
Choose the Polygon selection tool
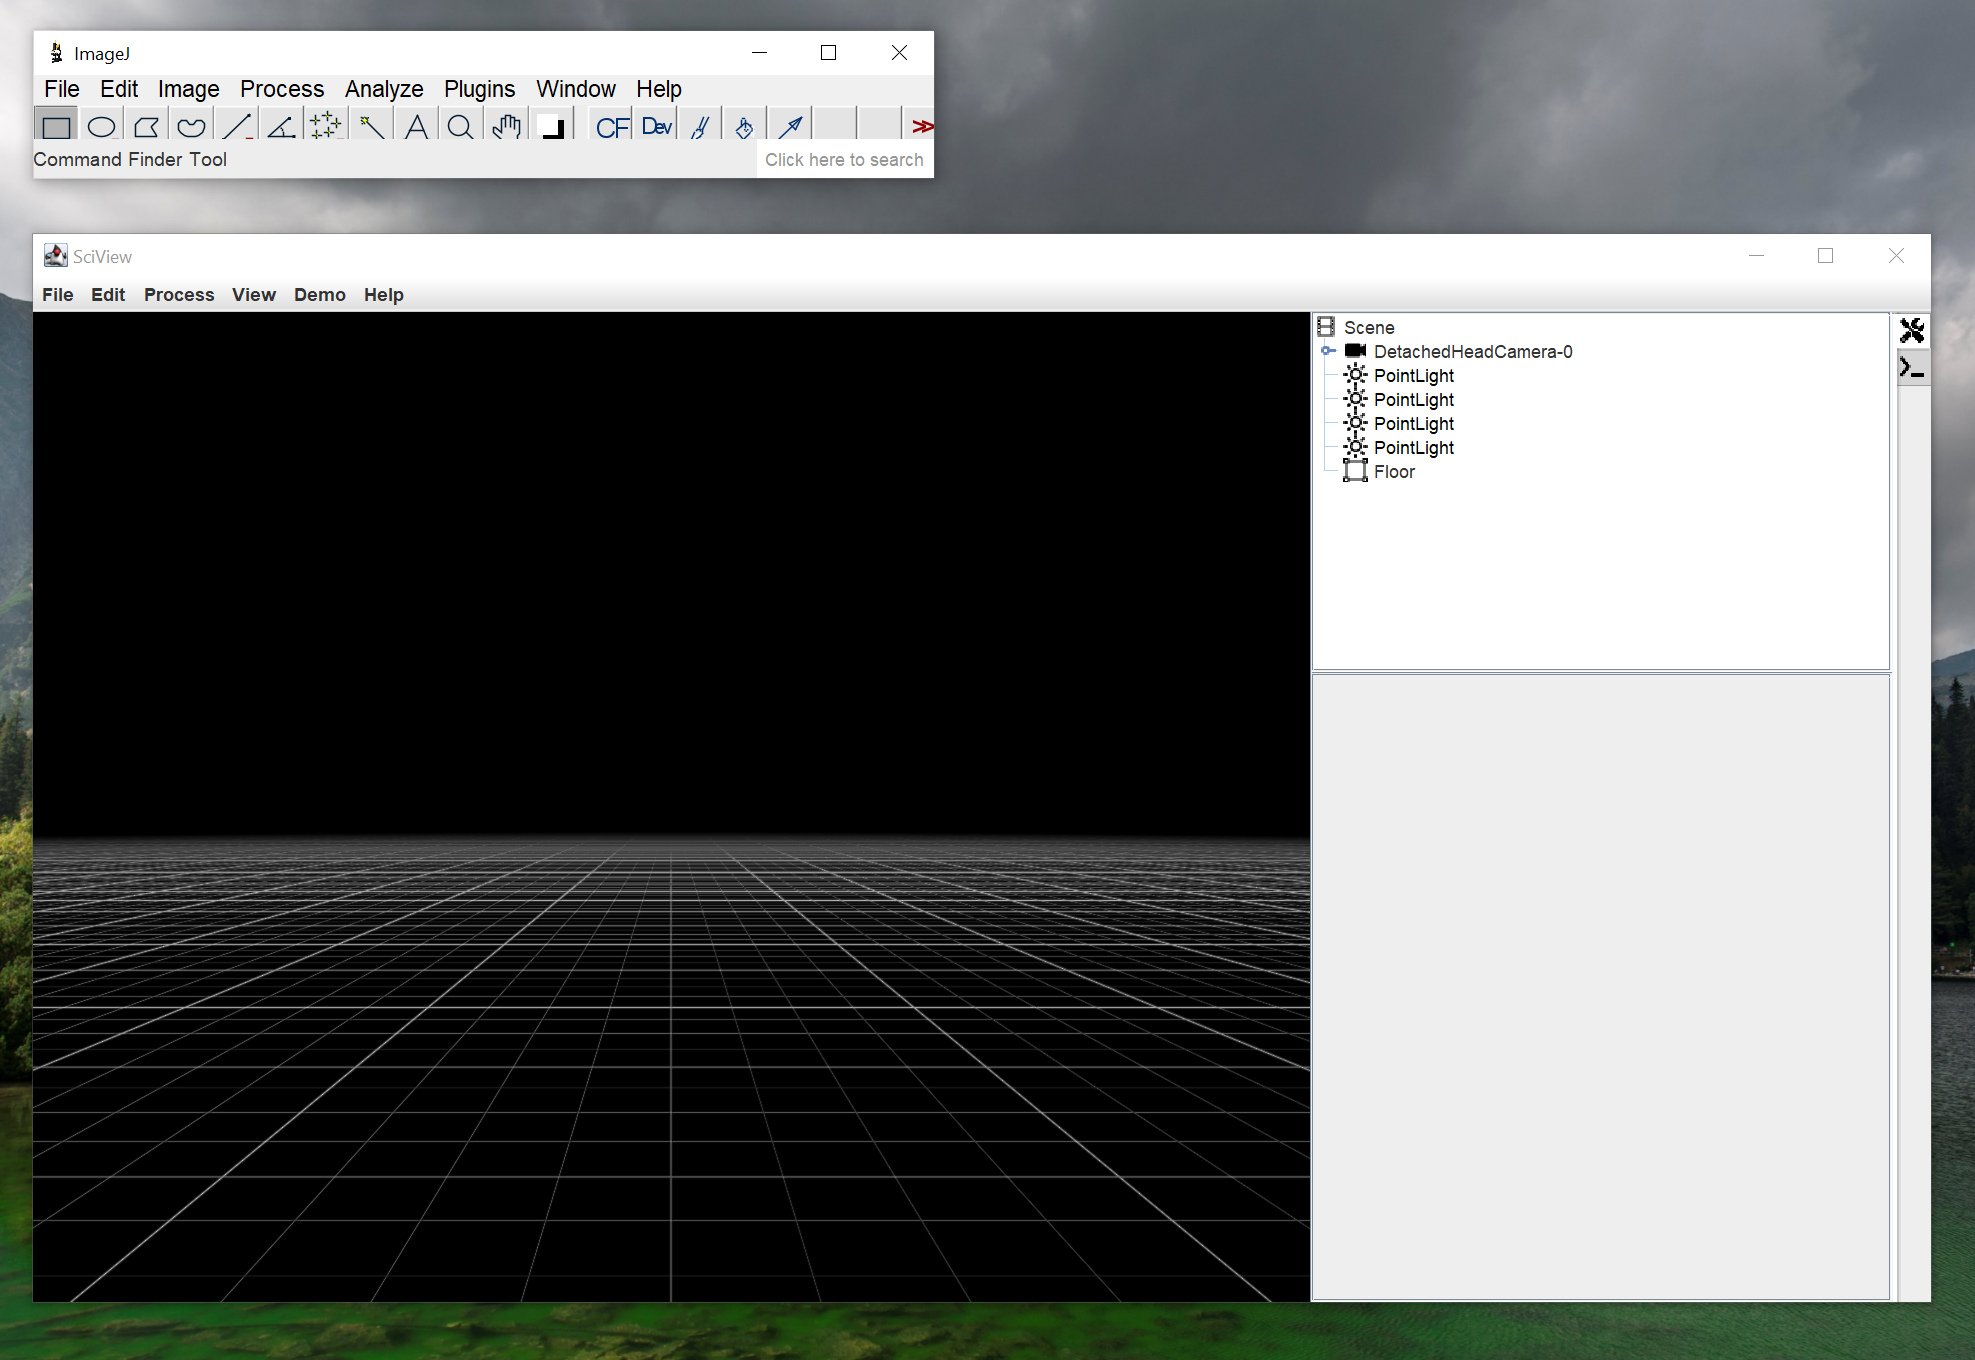point(146,126)
